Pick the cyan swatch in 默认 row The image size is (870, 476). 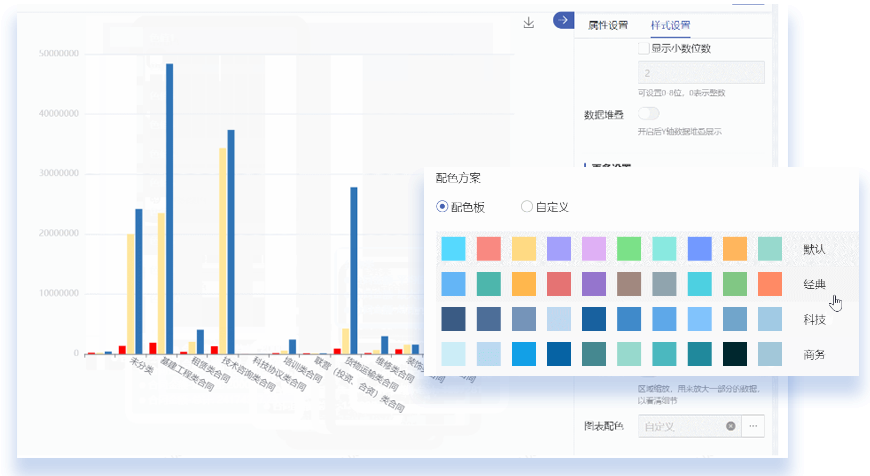(x=453, y=249)
